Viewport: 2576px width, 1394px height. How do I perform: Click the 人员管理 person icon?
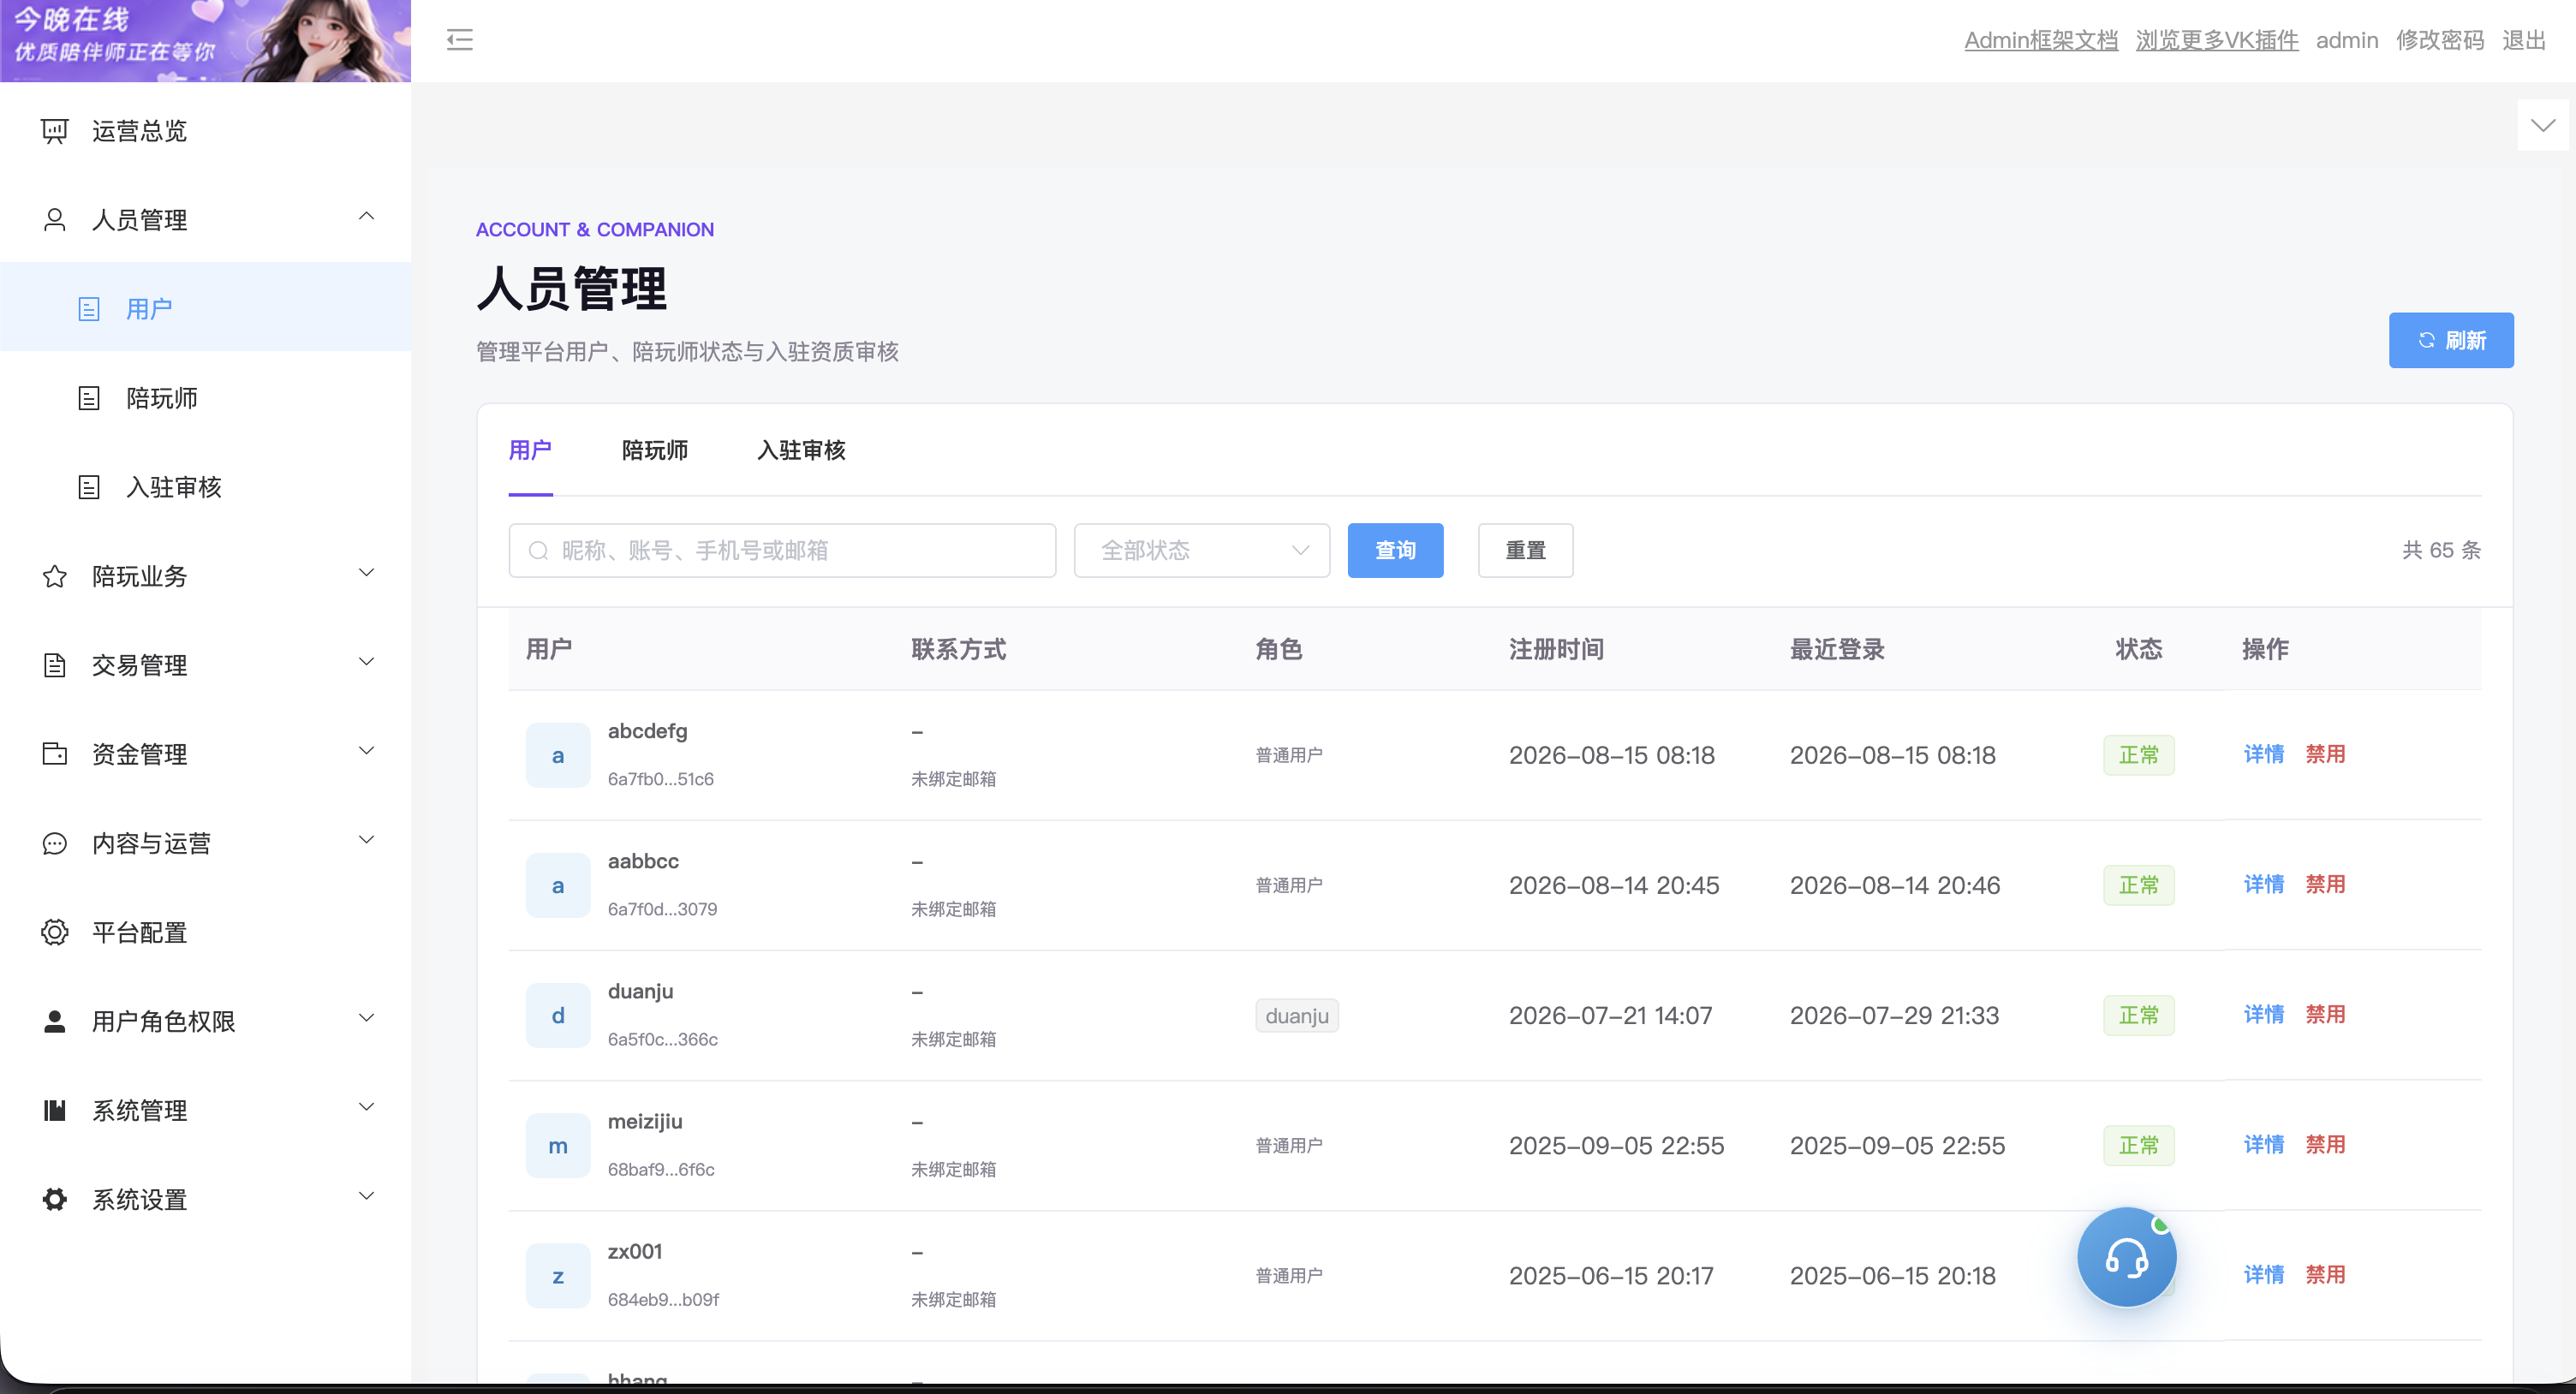[55, 220]
